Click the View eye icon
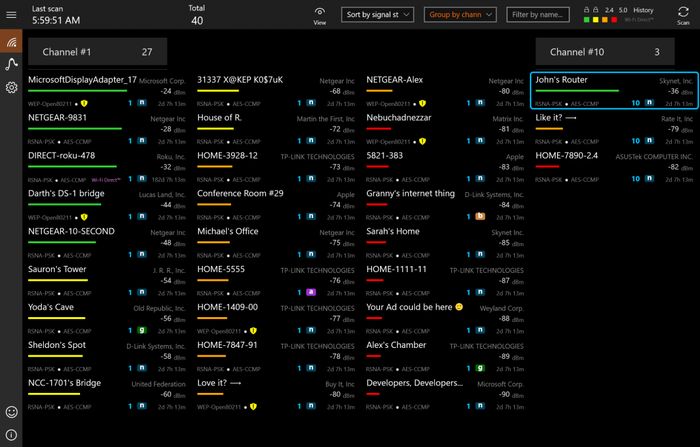Screen dimensions: 700x447 tap(319, 15)
